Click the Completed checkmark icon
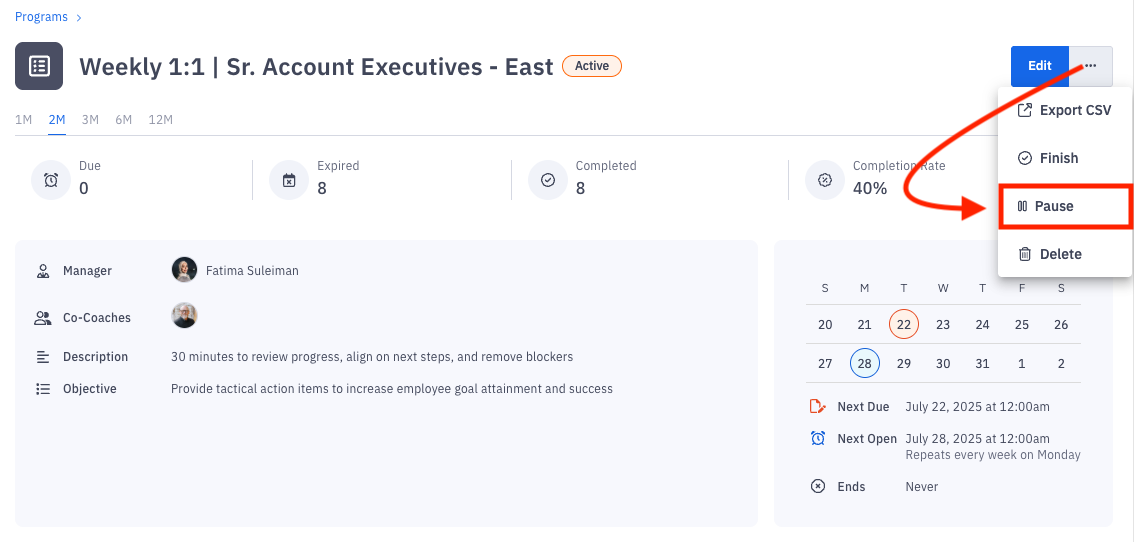 click(548, 180)
